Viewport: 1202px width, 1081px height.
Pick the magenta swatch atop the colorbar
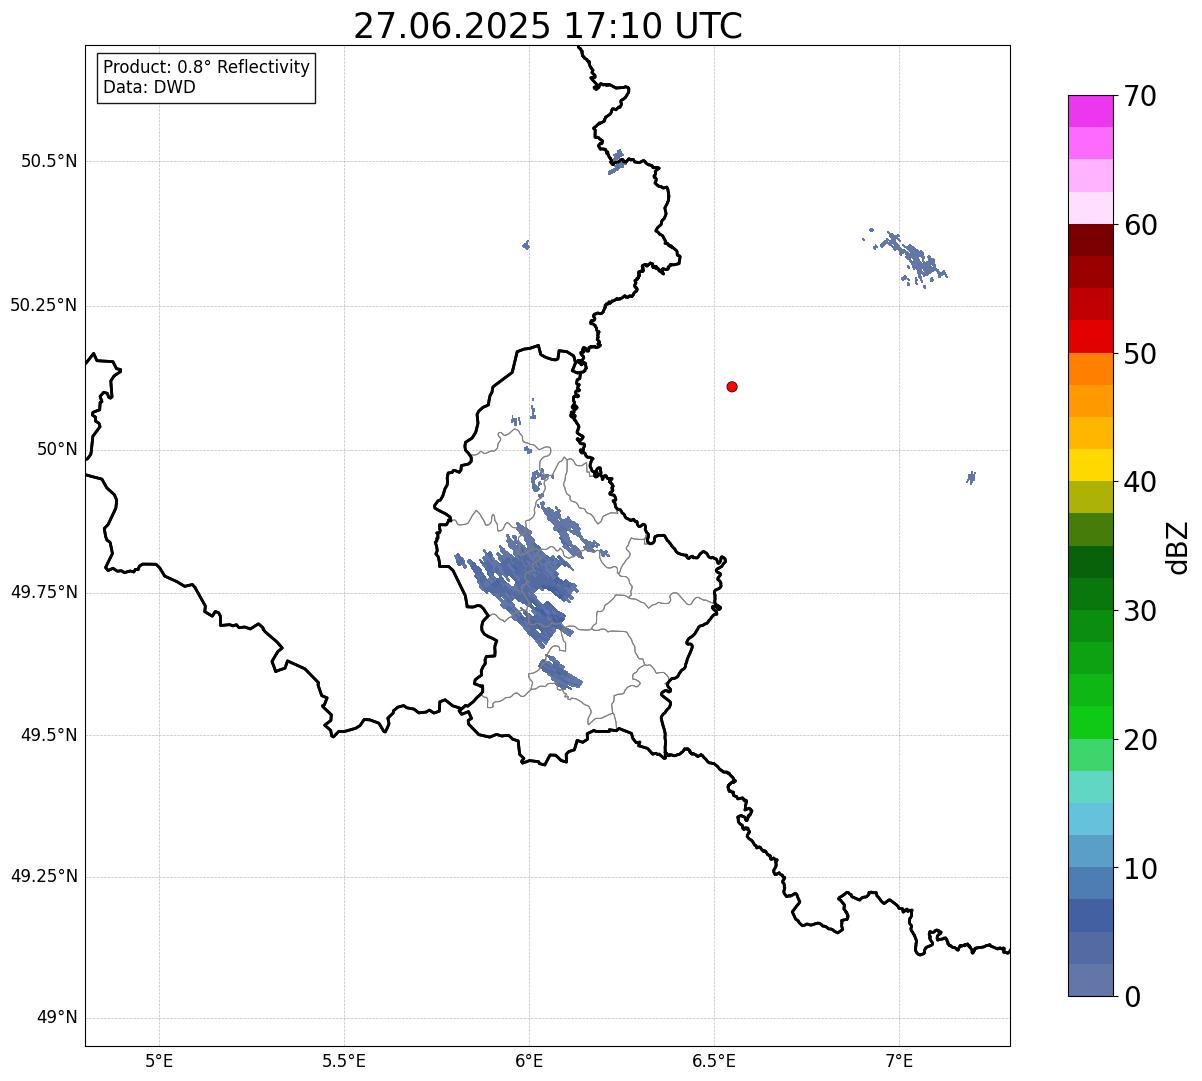[x=1090, y=111]
